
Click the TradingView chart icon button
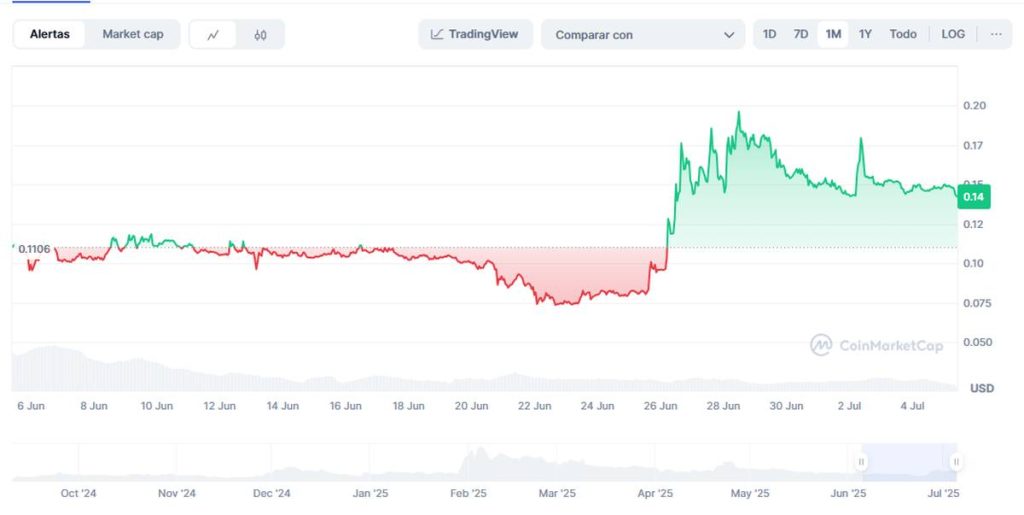(x=475, y=34)
